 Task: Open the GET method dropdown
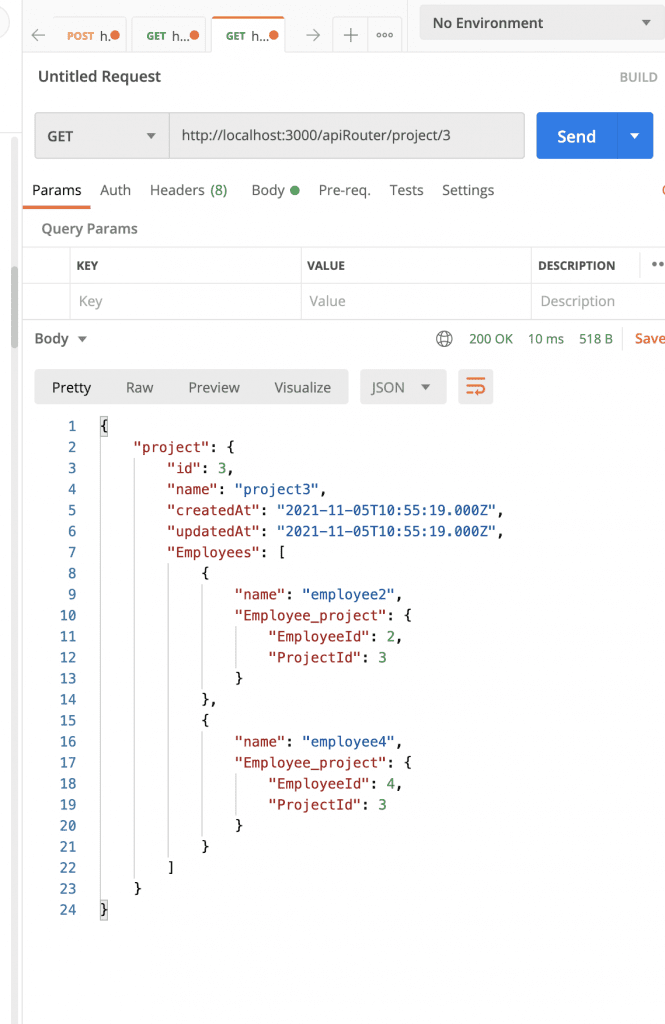pyautogui.click(x=101, y=135)
